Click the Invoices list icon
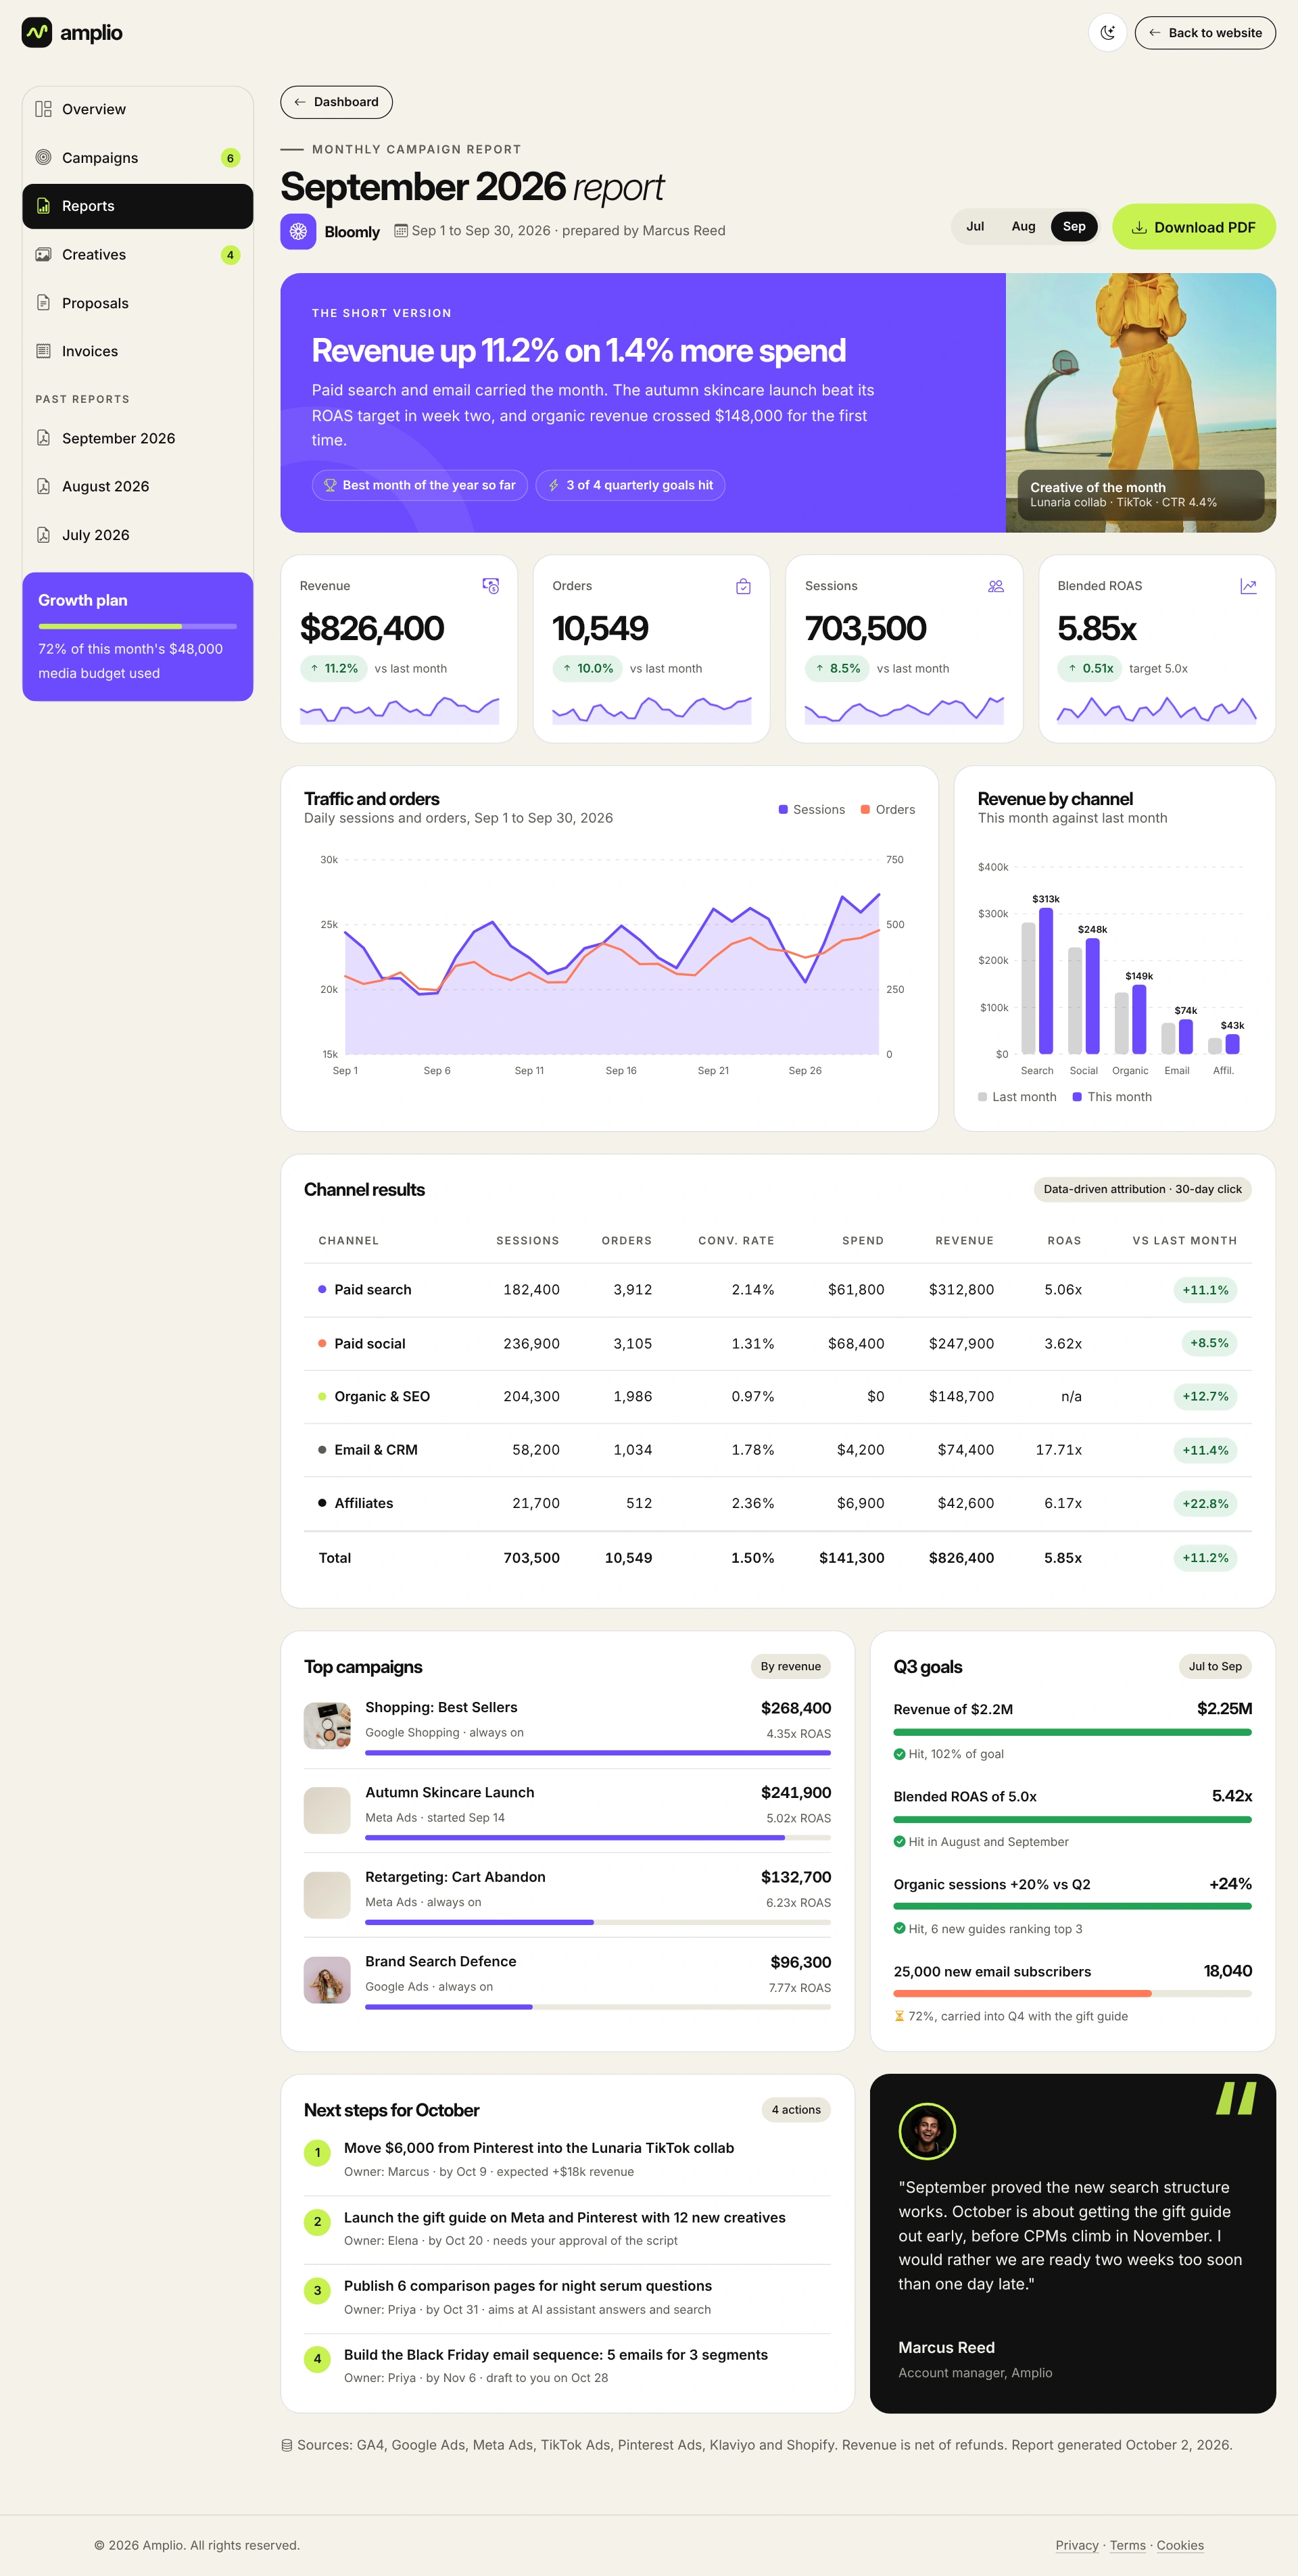 point(43,351)
